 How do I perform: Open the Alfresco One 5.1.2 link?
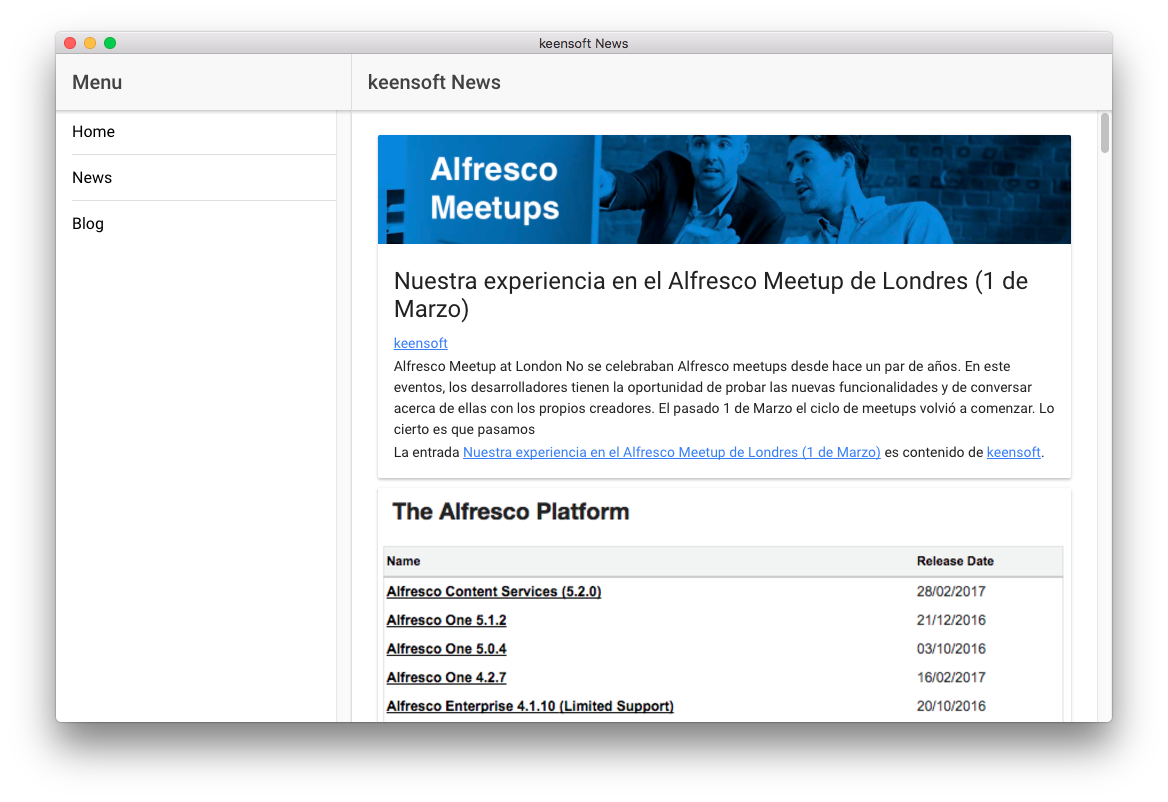(x=446, y=620)
